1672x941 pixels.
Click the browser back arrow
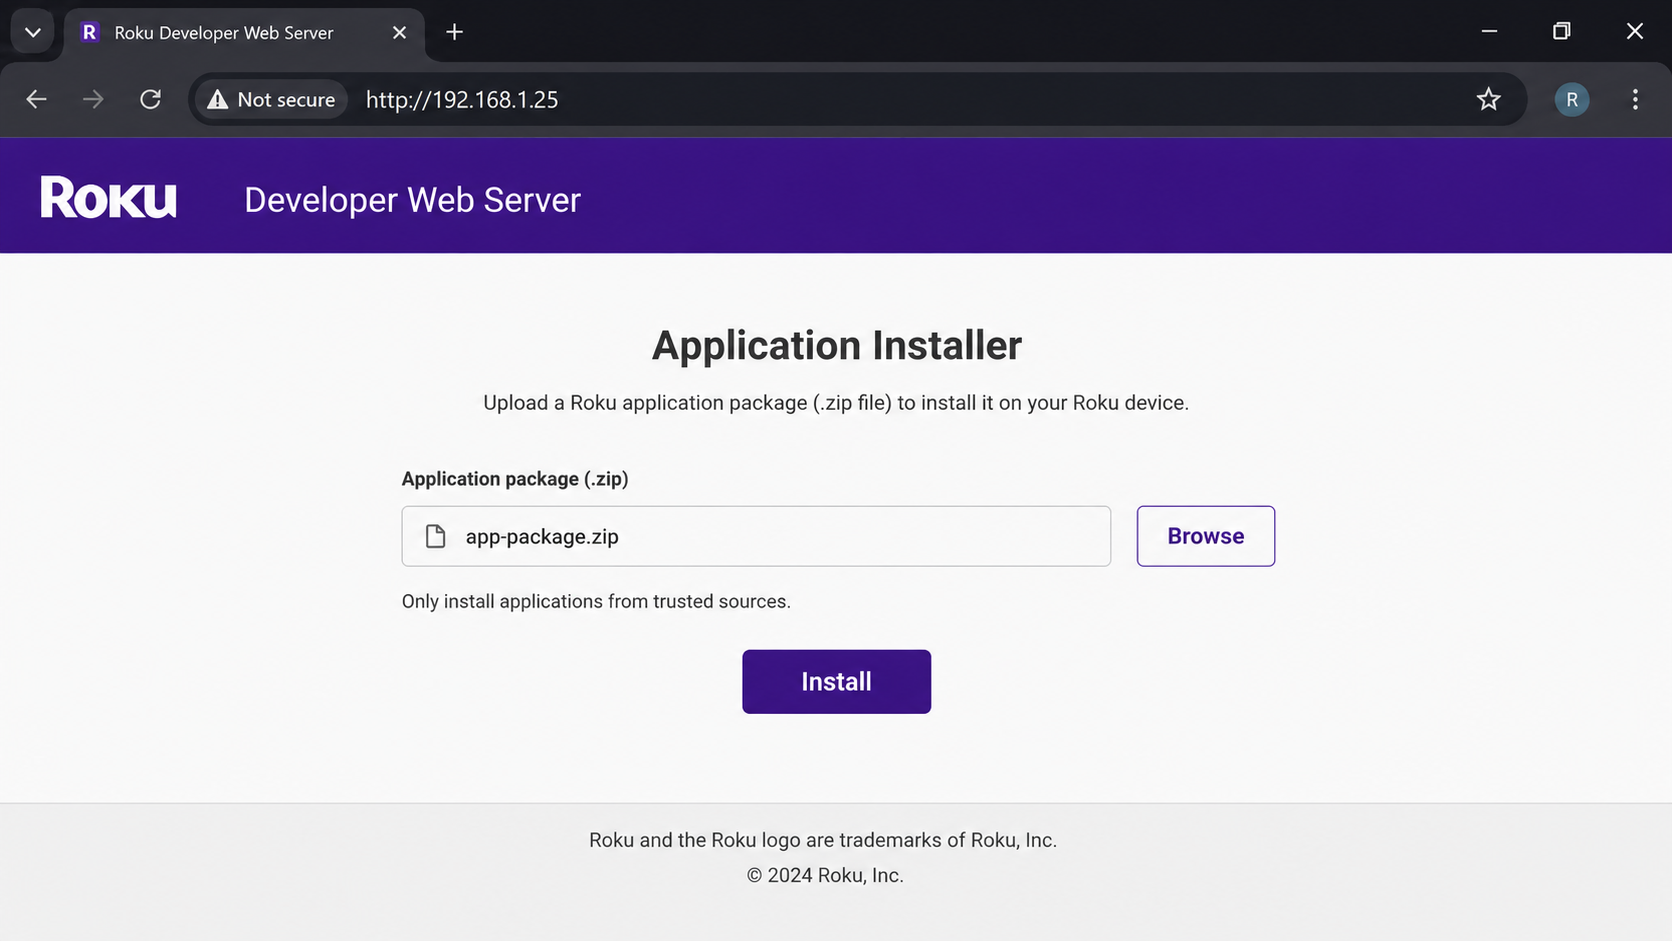pos(37,99)
